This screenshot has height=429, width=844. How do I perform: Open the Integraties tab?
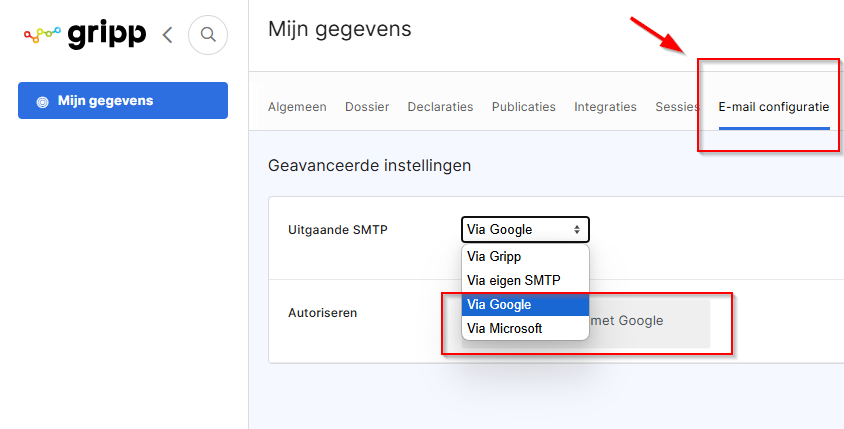(x=606, y=107)
